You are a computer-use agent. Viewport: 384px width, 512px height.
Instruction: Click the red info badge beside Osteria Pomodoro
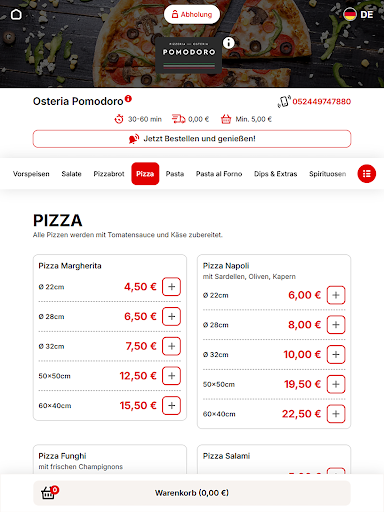128,99
